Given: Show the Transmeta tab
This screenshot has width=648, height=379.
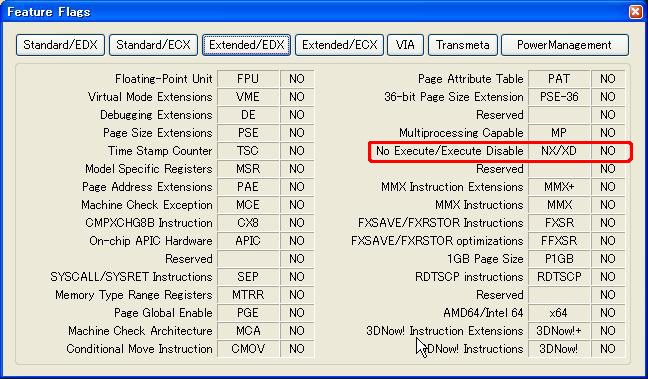Looking at the screenshot, I should 462,45.
